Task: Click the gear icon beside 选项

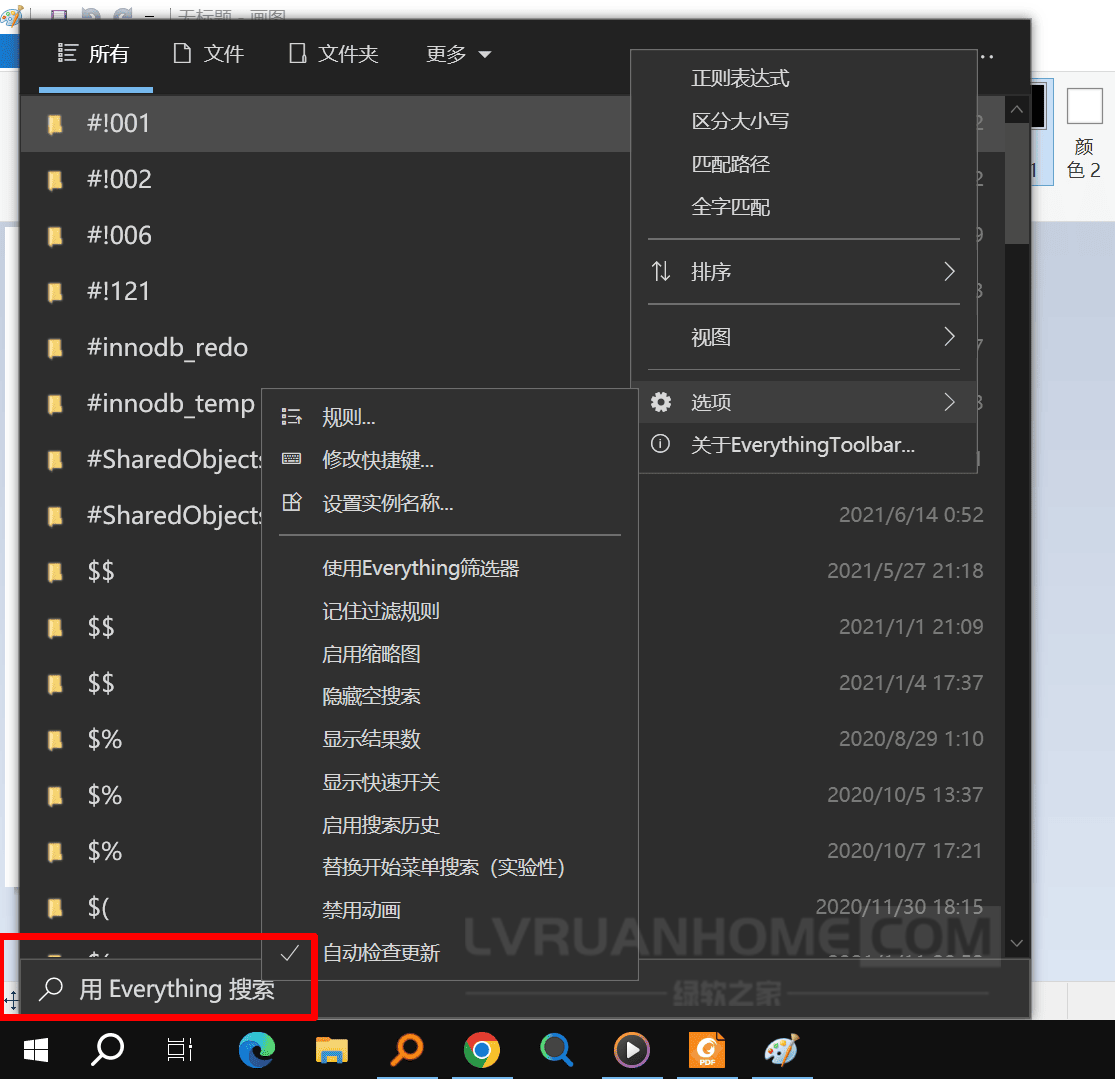Action: [x=661, y=402]
